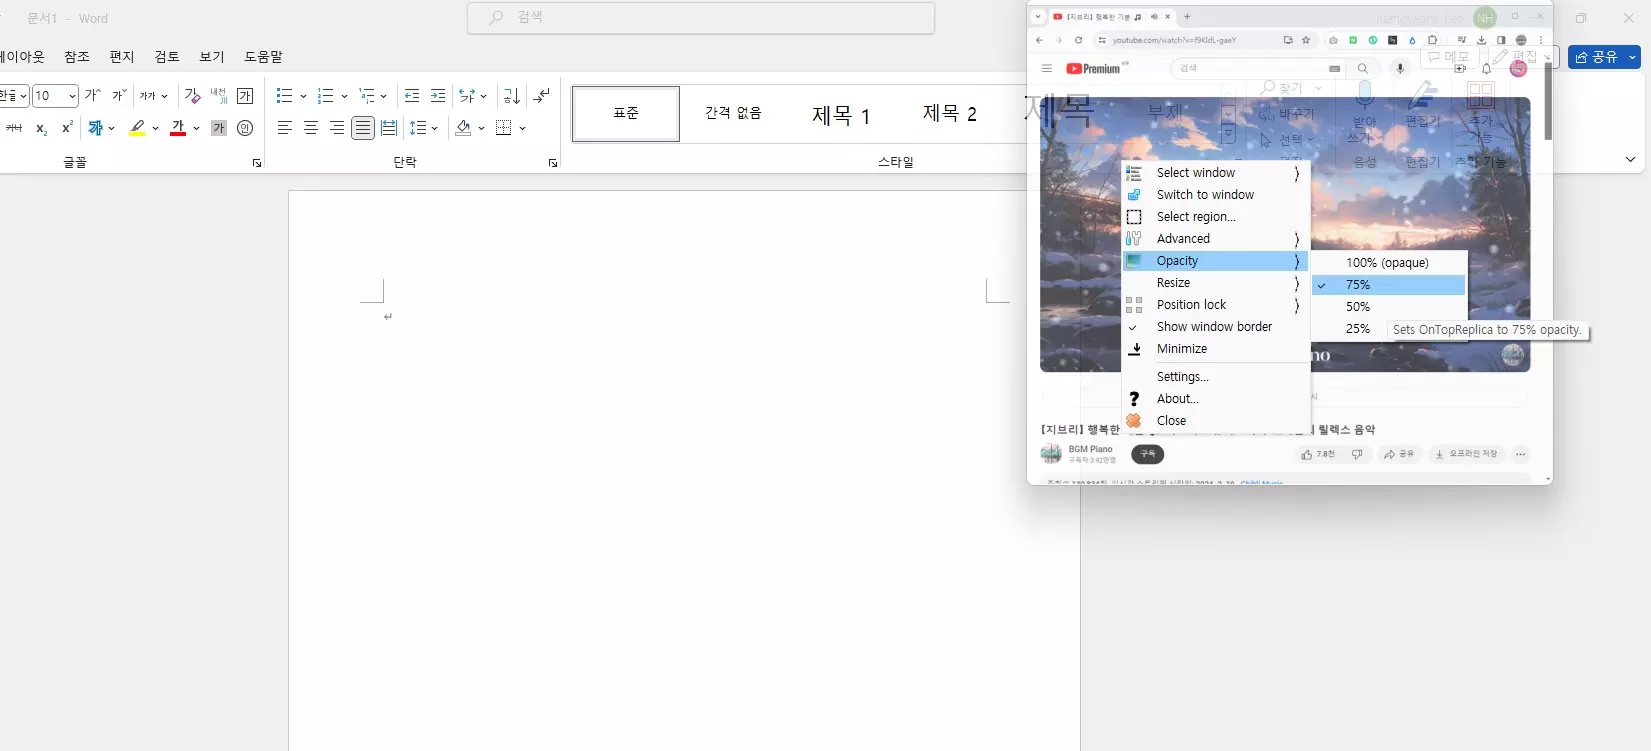Screen dimensions: 1651x751
Task: Expand bullets library dropdown arrow
Action: 303,96
